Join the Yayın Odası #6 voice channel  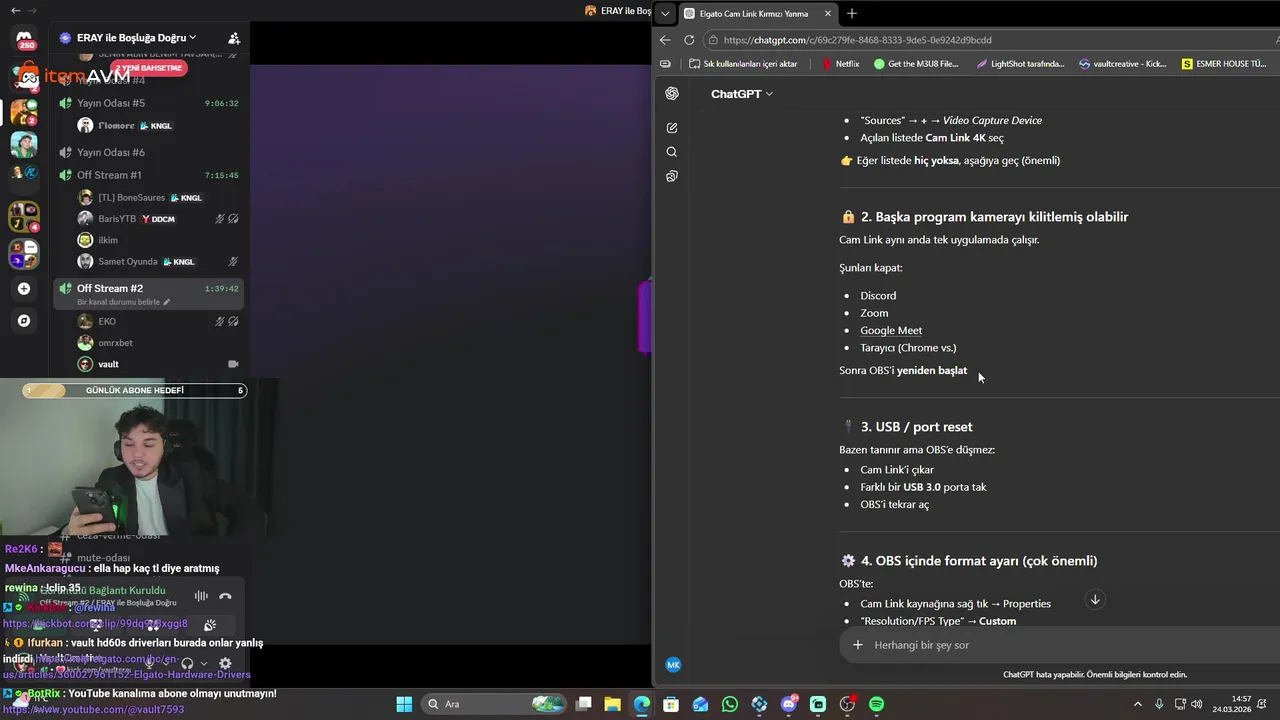coord(148,152)
